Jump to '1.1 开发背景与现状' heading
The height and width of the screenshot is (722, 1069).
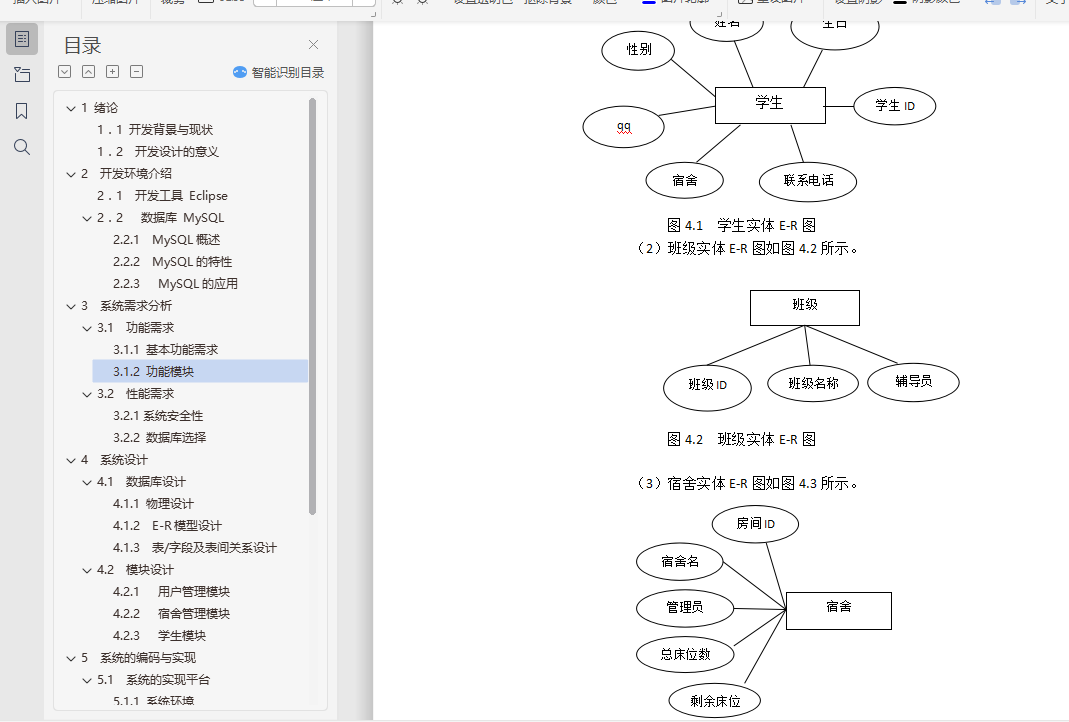coord(155,130)
